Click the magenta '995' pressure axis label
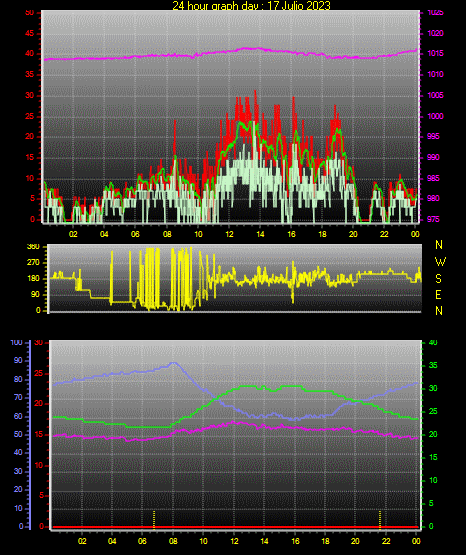 point(433,136)
